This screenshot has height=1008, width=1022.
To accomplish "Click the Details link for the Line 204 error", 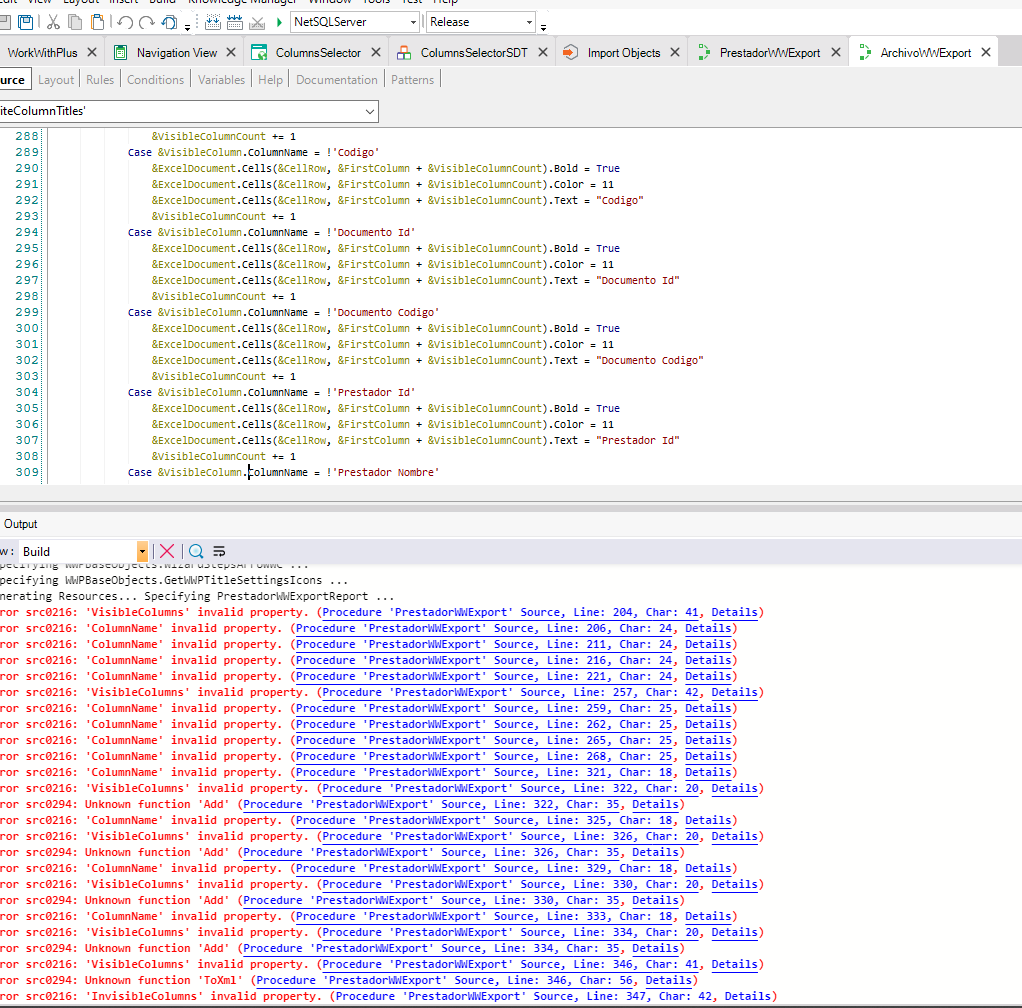I will [735, 612].
